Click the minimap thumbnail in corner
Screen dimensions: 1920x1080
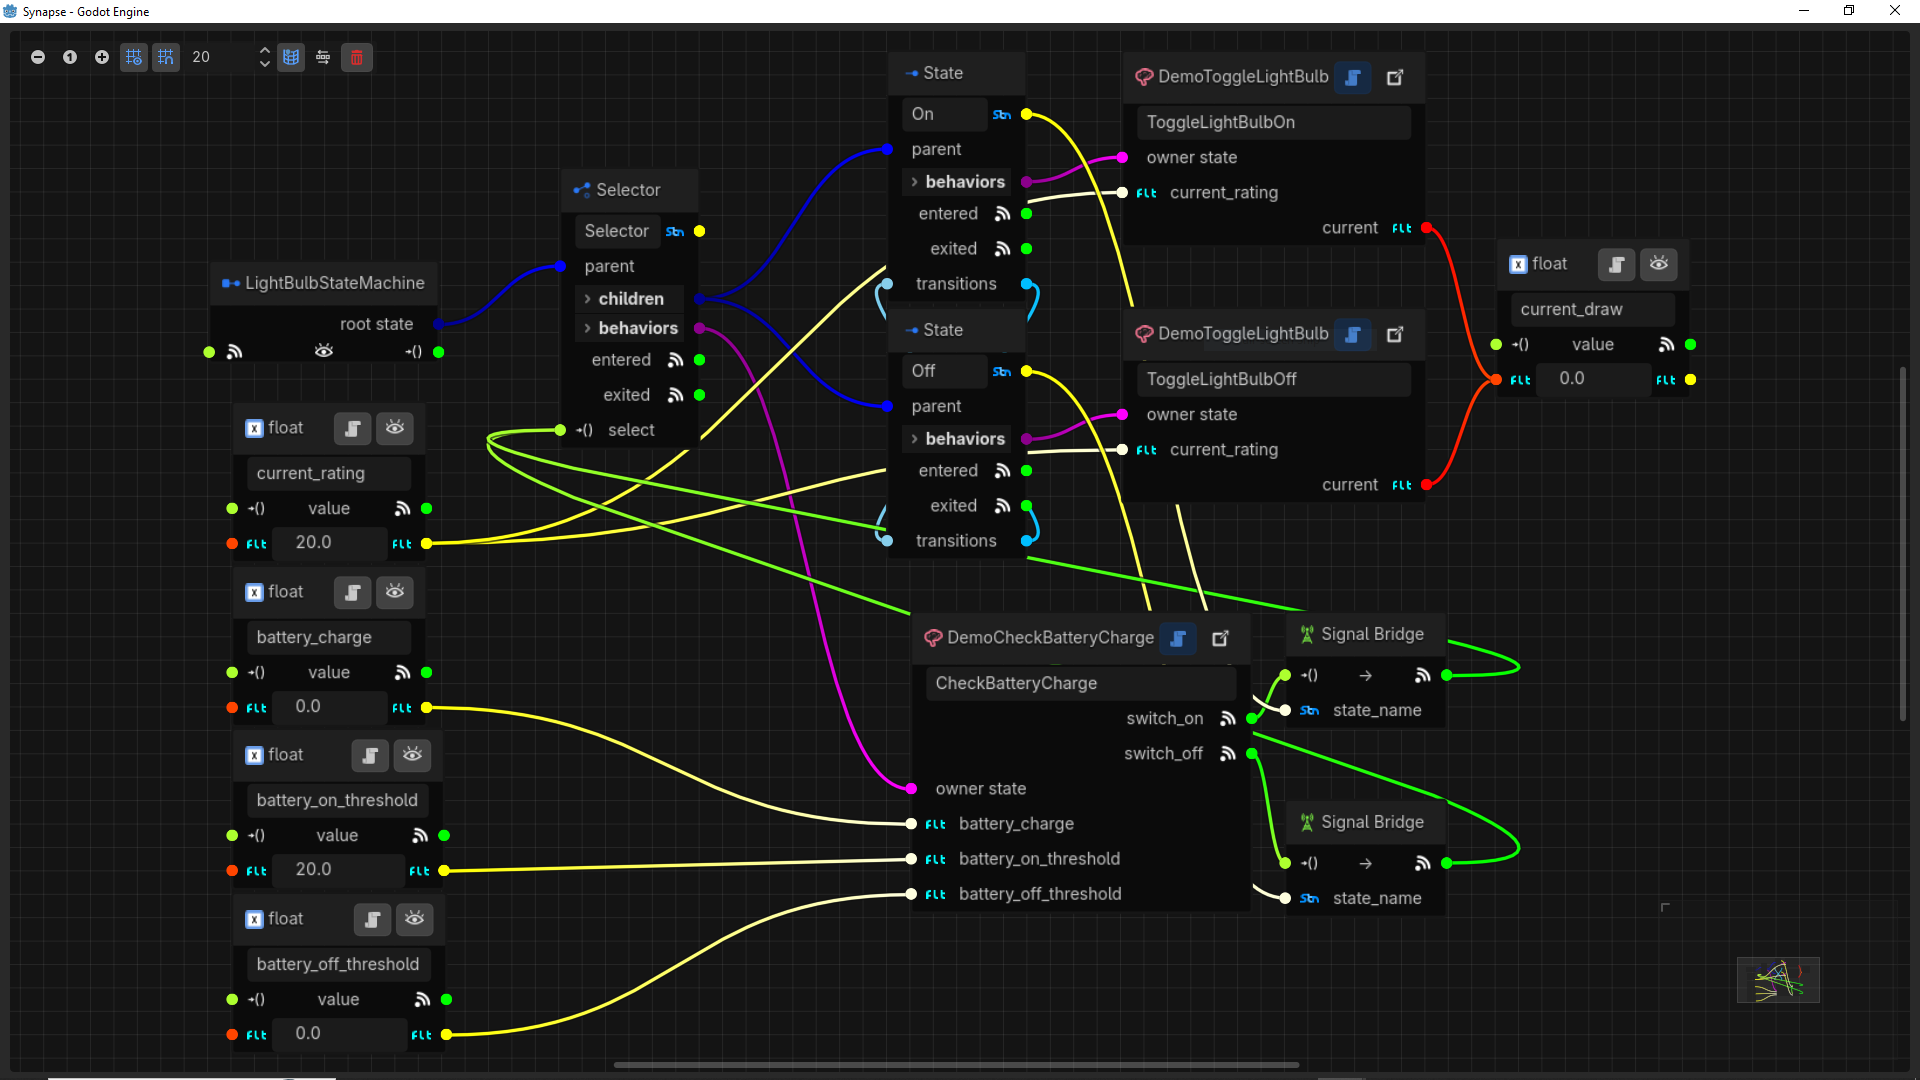point(1778,980)
